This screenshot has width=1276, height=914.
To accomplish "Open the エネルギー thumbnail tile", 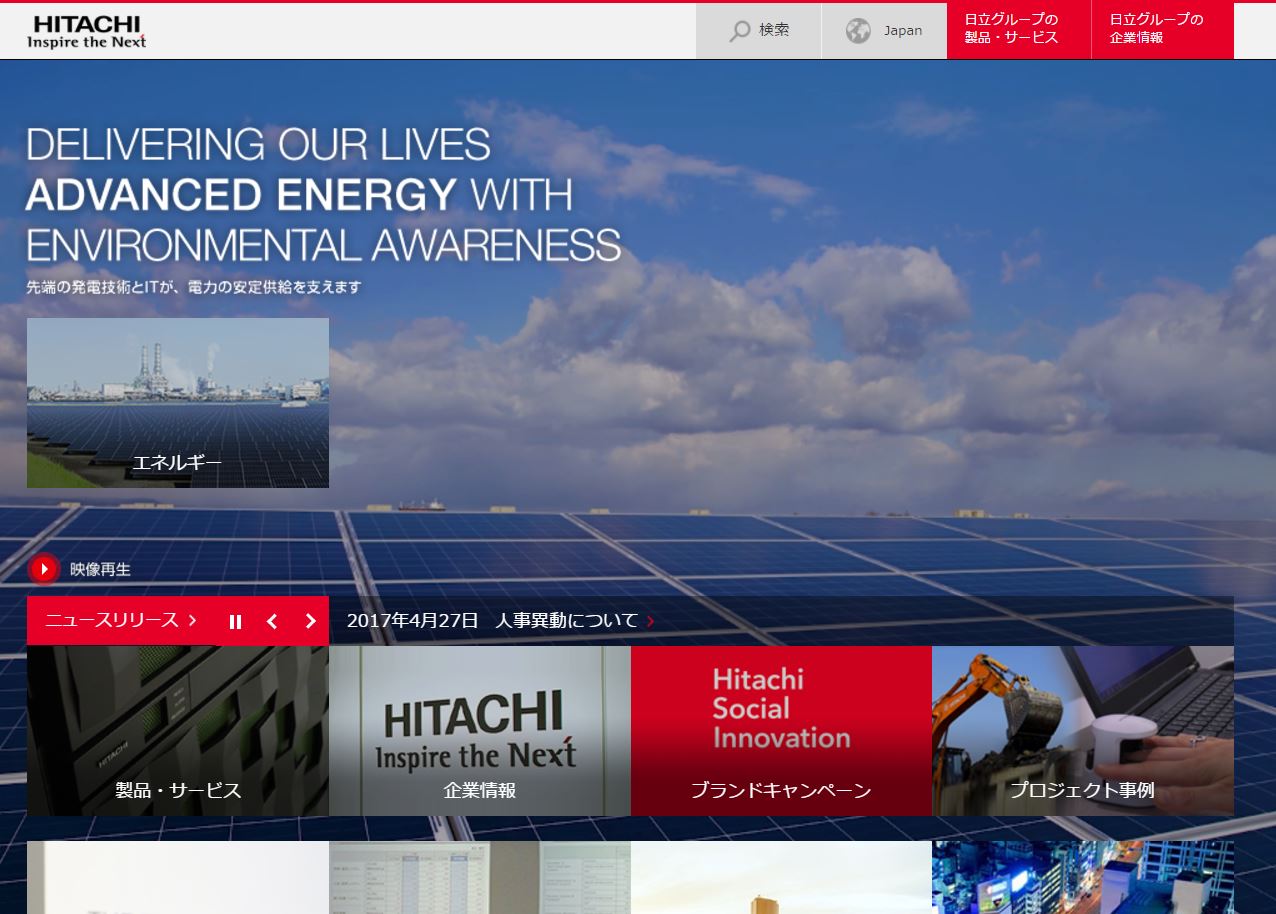I will coord(178,403).
